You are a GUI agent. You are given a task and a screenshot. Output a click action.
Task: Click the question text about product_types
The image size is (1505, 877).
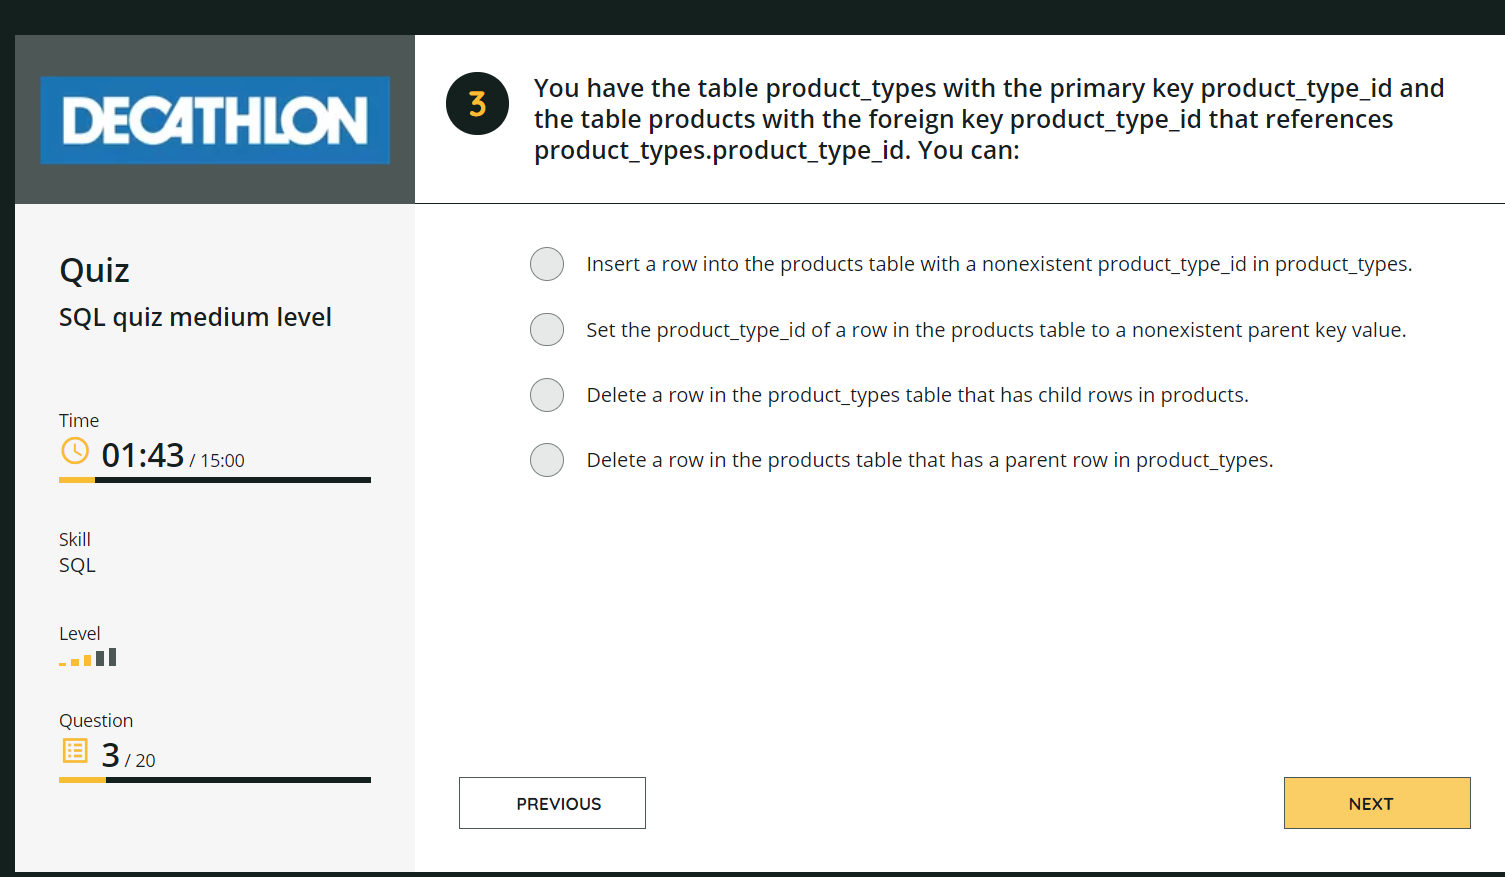click(988, 119)
